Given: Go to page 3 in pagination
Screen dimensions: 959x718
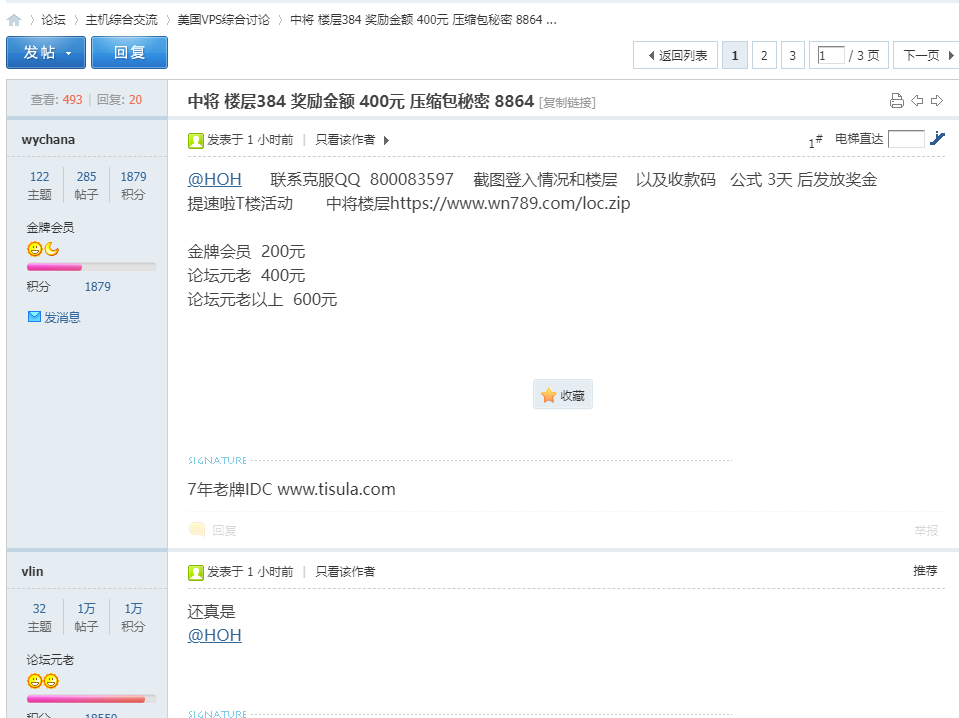Looking at the screenshot, I should (x=792, y=56).
